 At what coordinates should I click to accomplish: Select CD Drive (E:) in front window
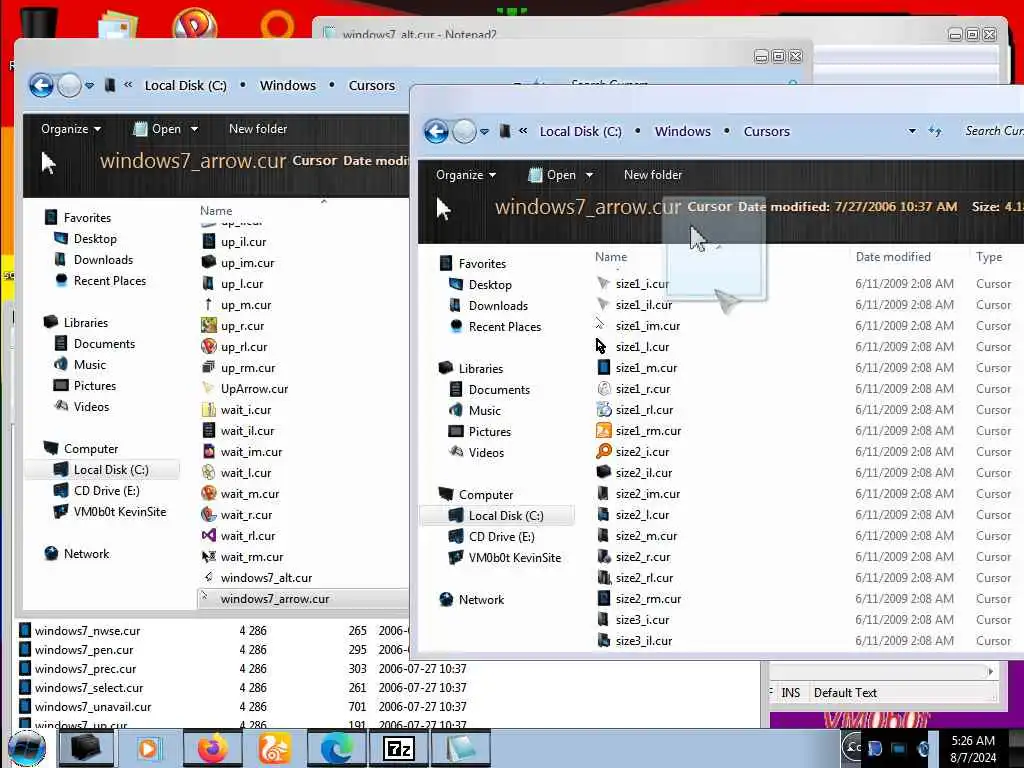pos(492,537)
